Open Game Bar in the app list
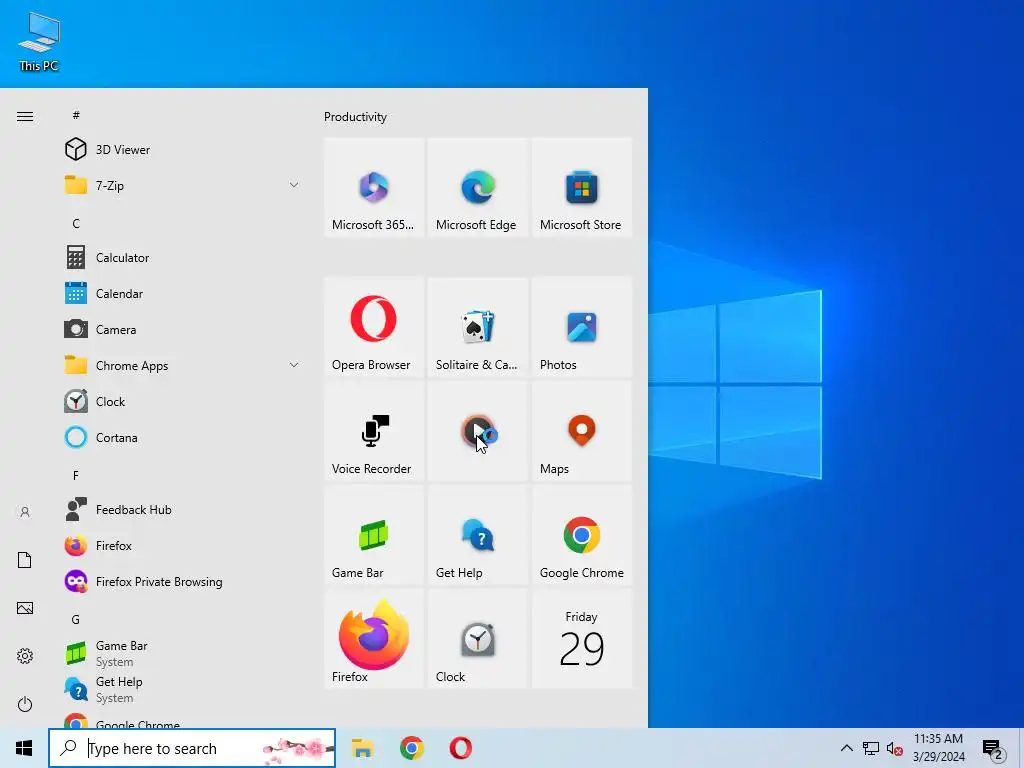 183,653
